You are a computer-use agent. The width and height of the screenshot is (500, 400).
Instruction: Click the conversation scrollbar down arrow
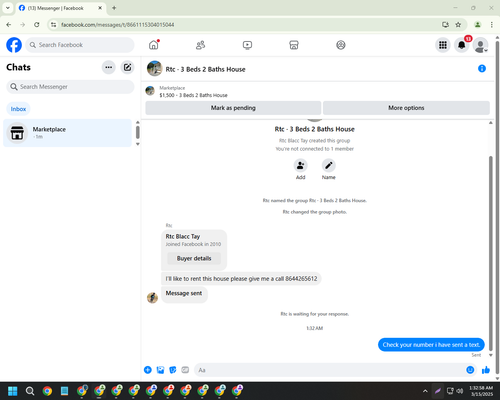[x=491, y=355]
